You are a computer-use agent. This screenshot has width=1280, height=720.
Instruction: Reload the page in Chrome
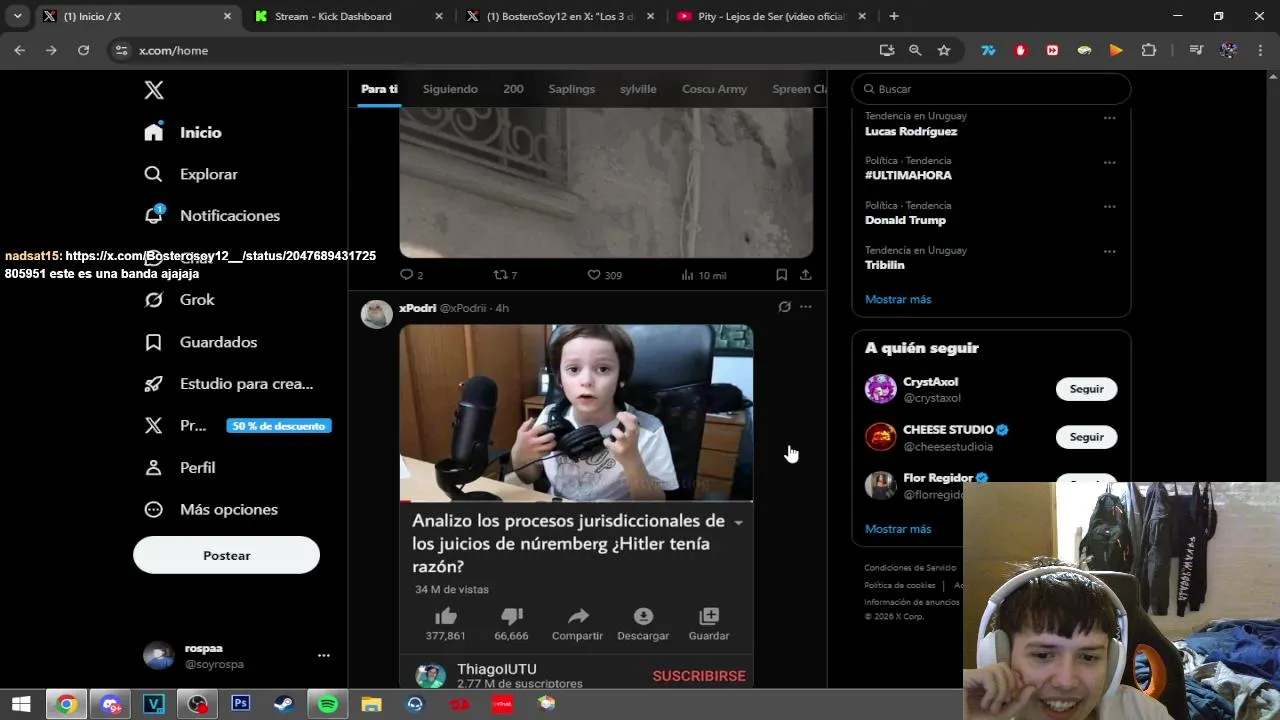pyautogui.click(x=83, y=50)
